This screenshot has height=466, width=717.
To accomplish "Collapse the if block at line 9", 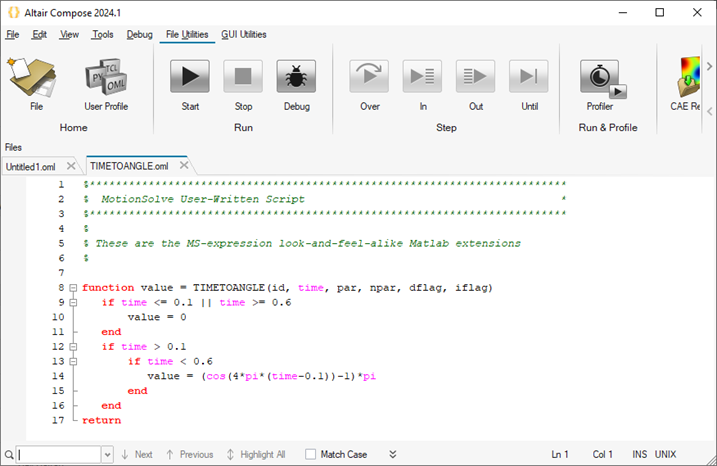I will point(73,302).
